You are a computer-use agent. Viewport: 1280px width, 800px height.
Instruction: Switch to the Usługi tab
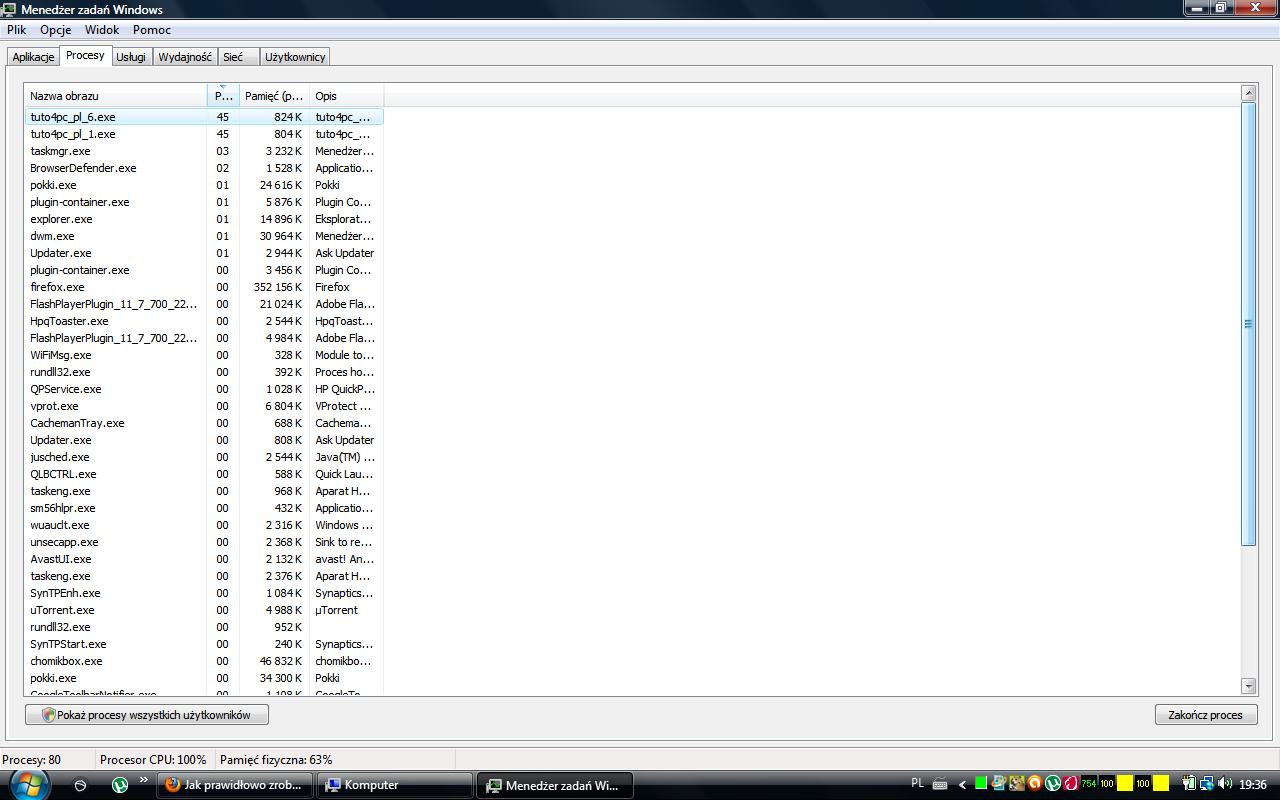click(131, 57)
